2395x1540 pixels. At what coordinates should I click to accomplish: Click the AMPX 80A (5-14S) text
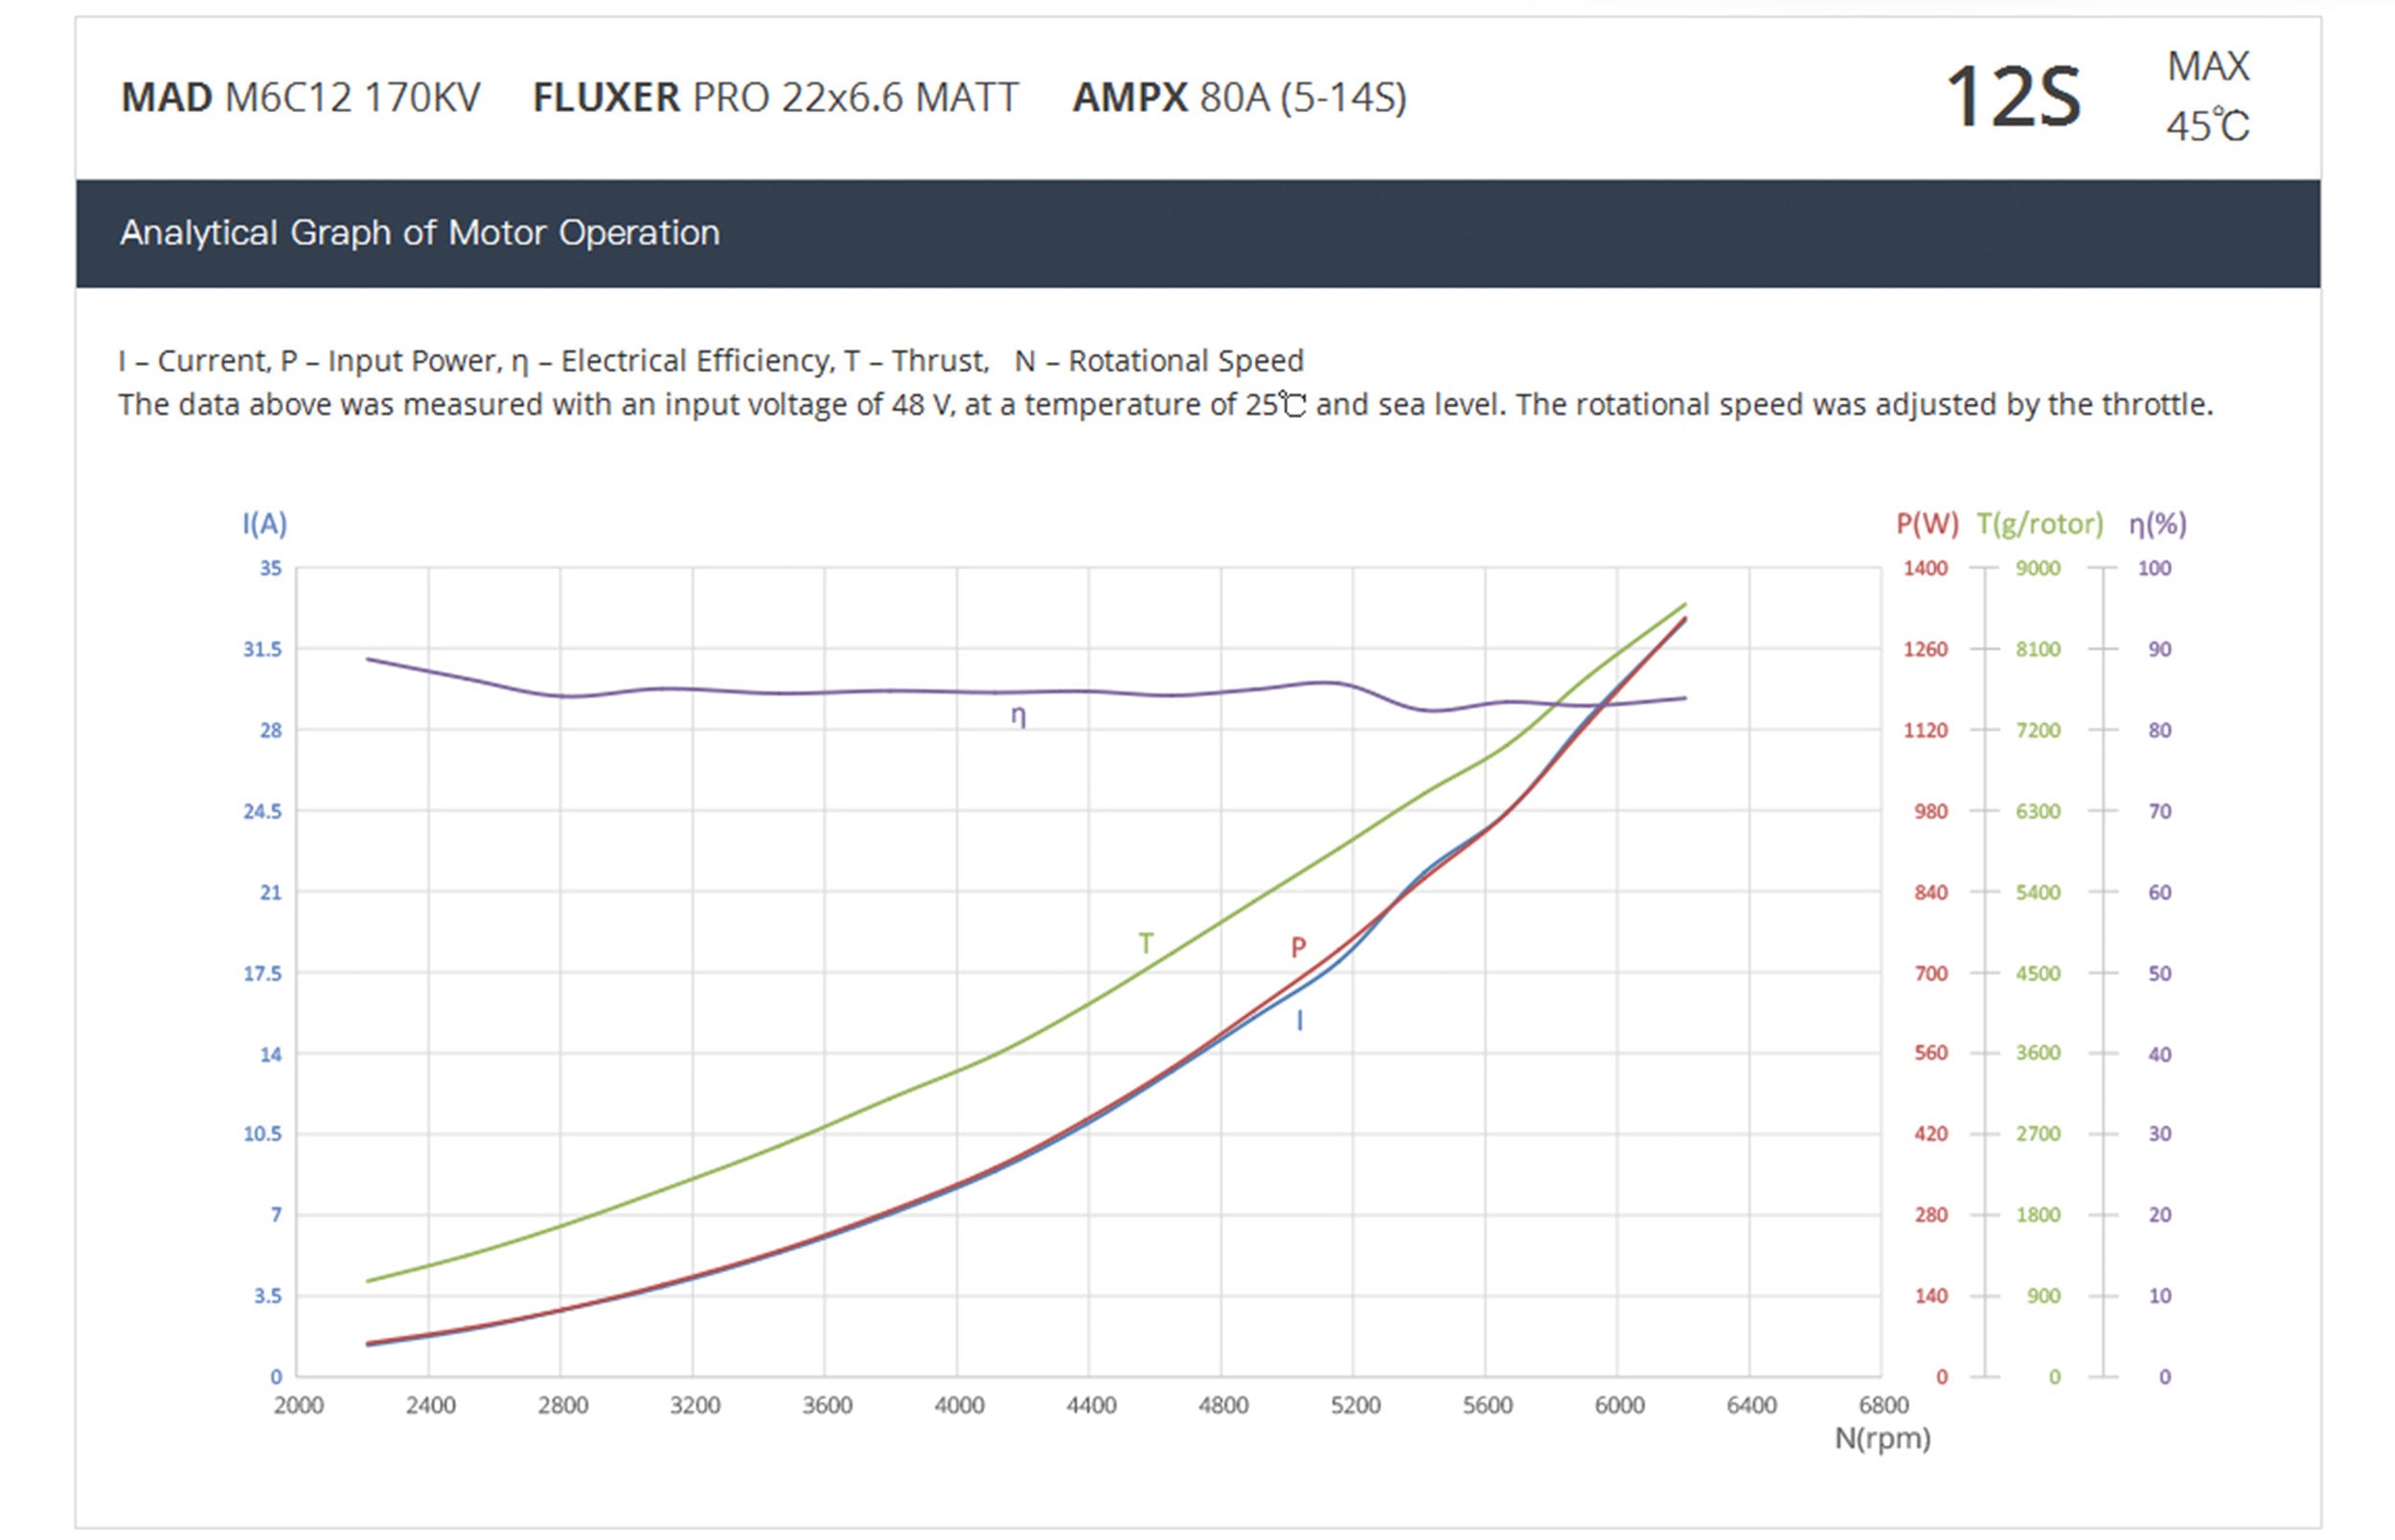[x=1239, y=97]
